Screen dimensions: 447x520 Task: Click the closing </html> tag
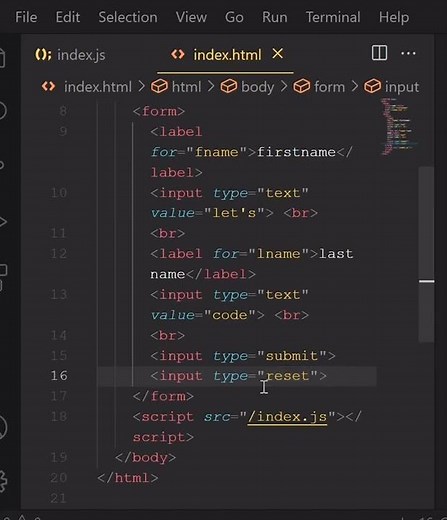pyautogui.click(x=128, y=478)
